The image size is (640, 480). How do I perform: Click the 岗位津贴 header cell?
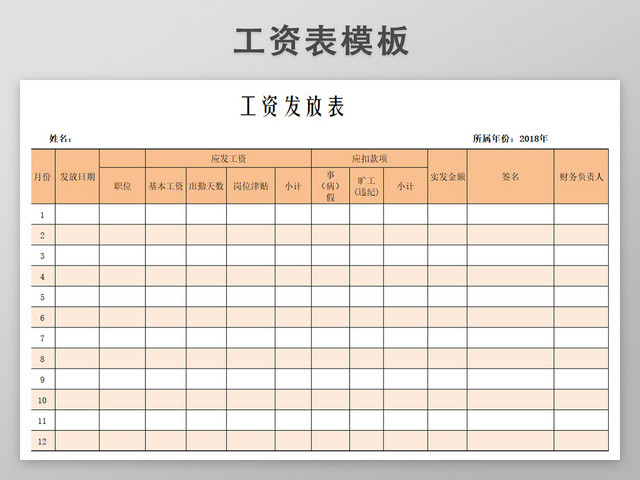point(251,186)
